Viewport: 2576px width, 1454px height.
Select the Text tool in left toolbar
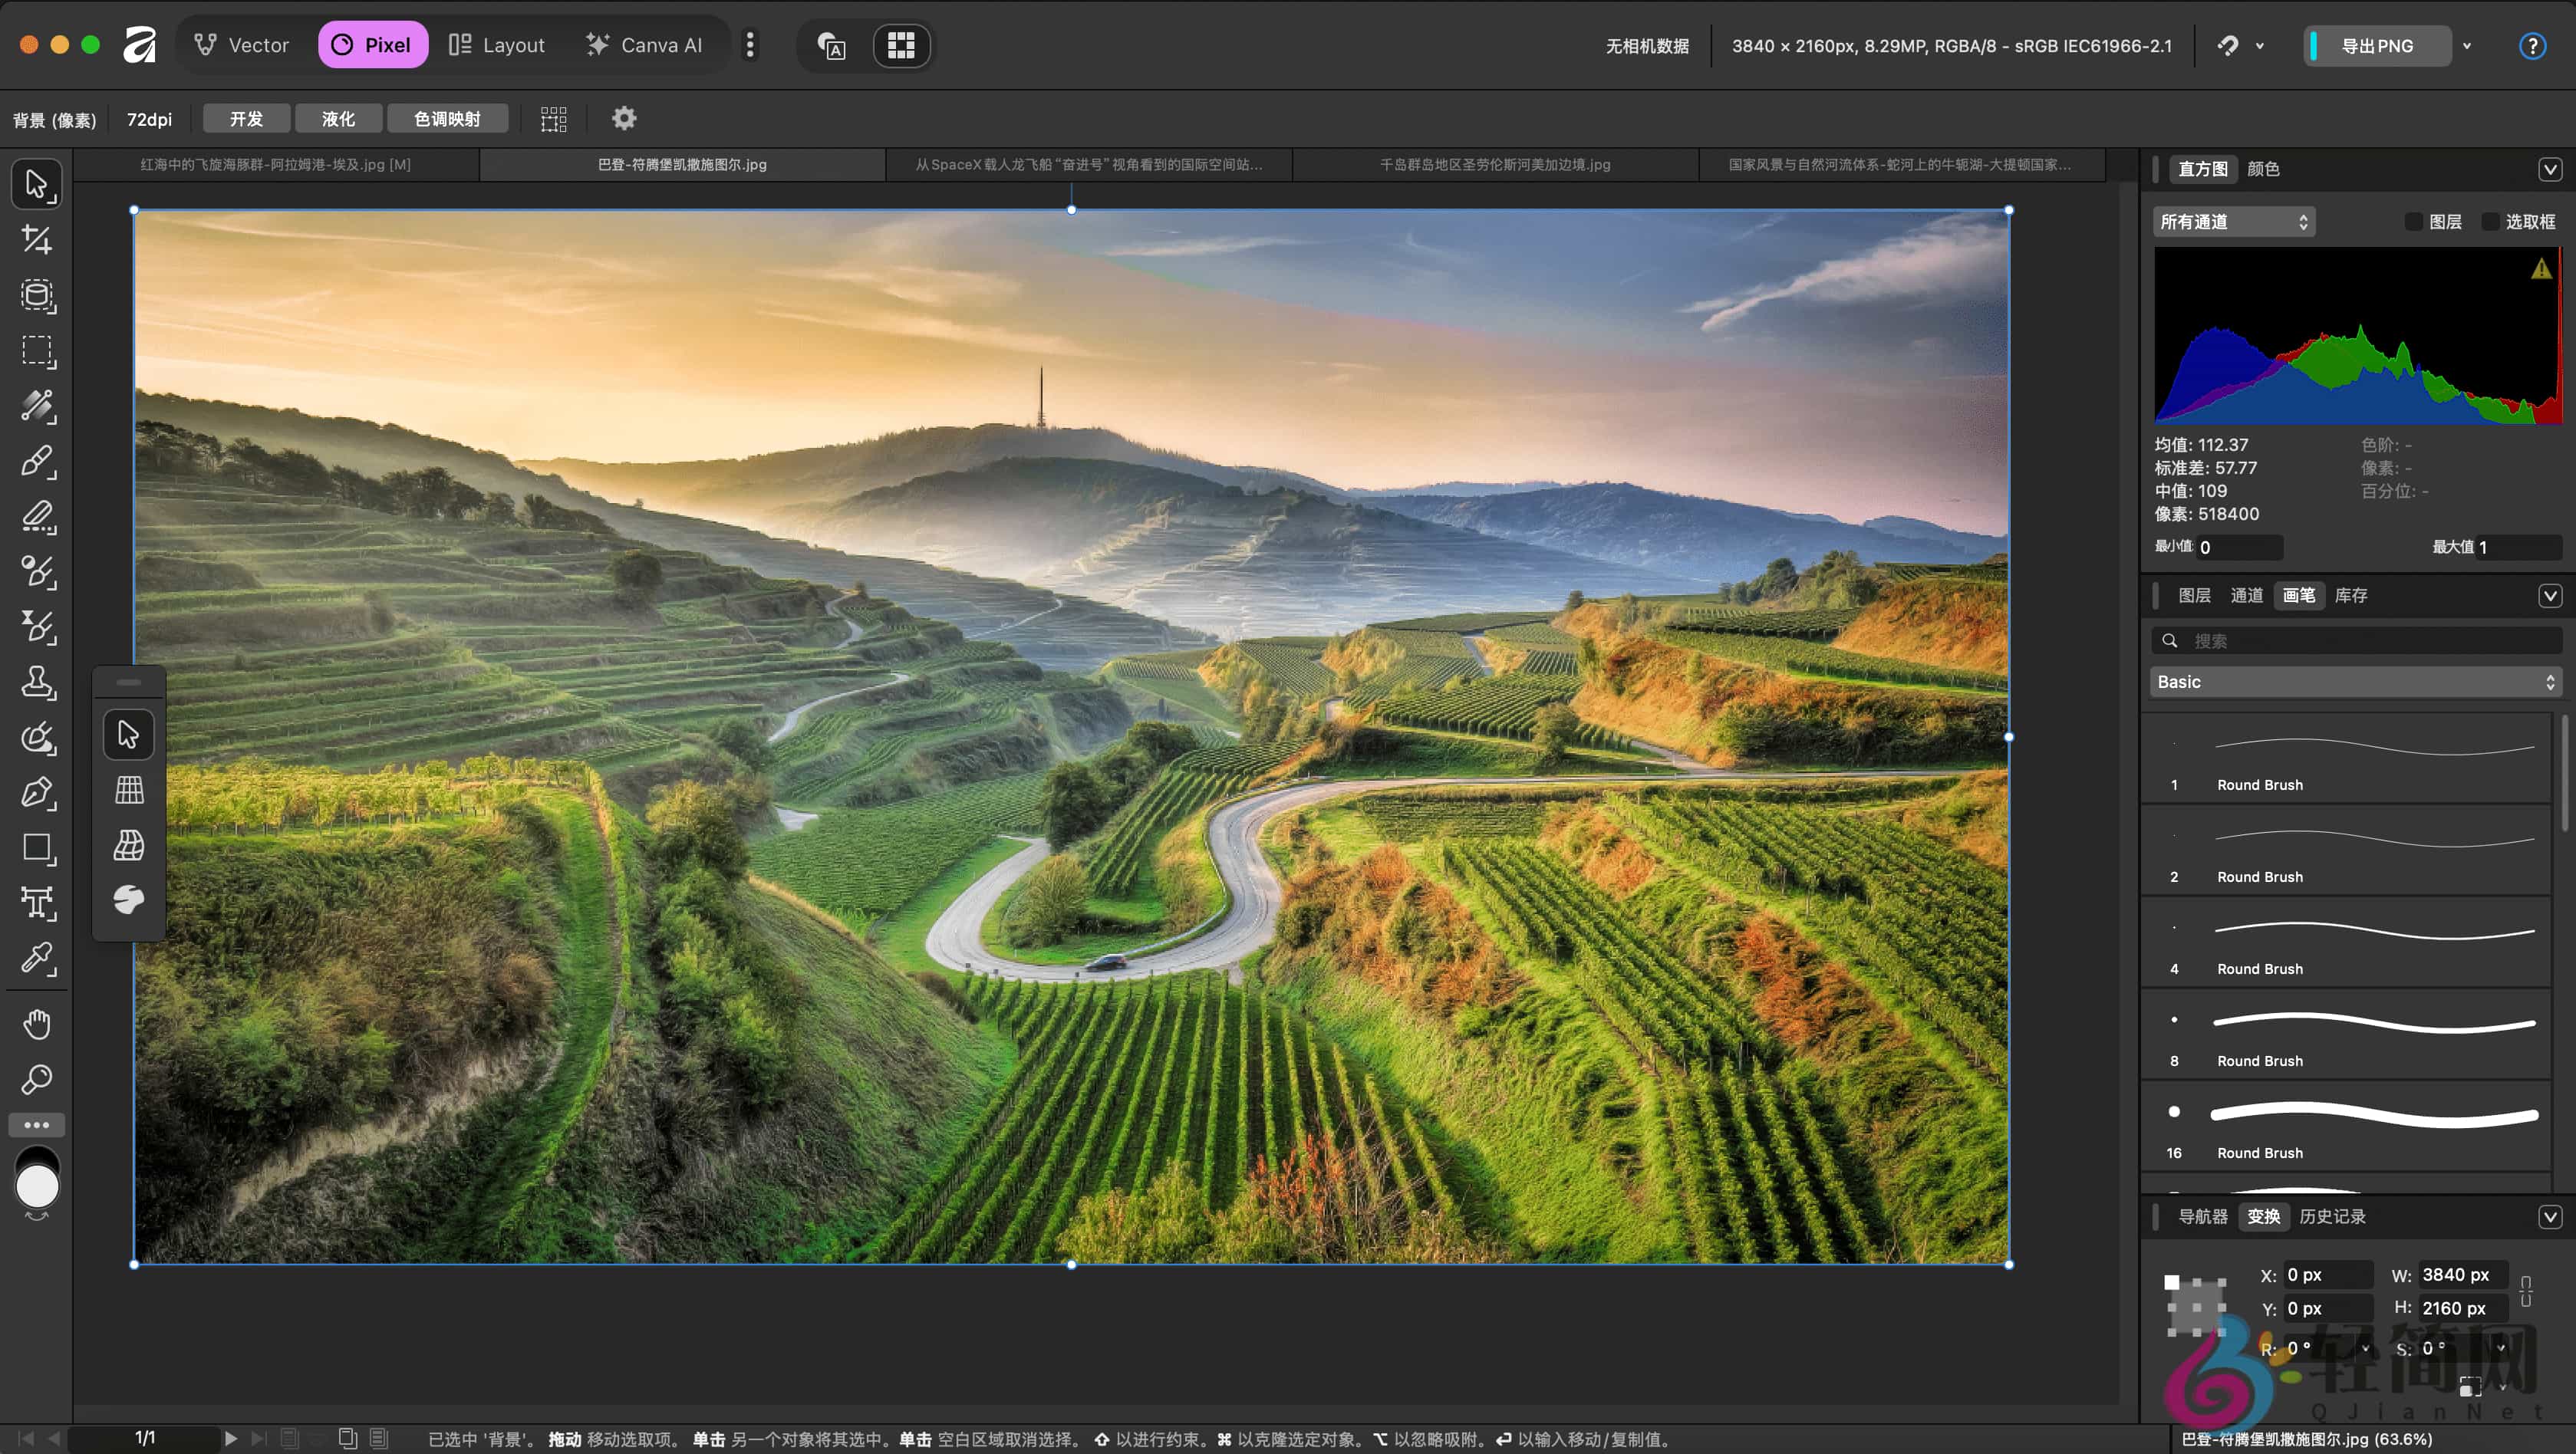pyautogui.click(x=37, y=904)
